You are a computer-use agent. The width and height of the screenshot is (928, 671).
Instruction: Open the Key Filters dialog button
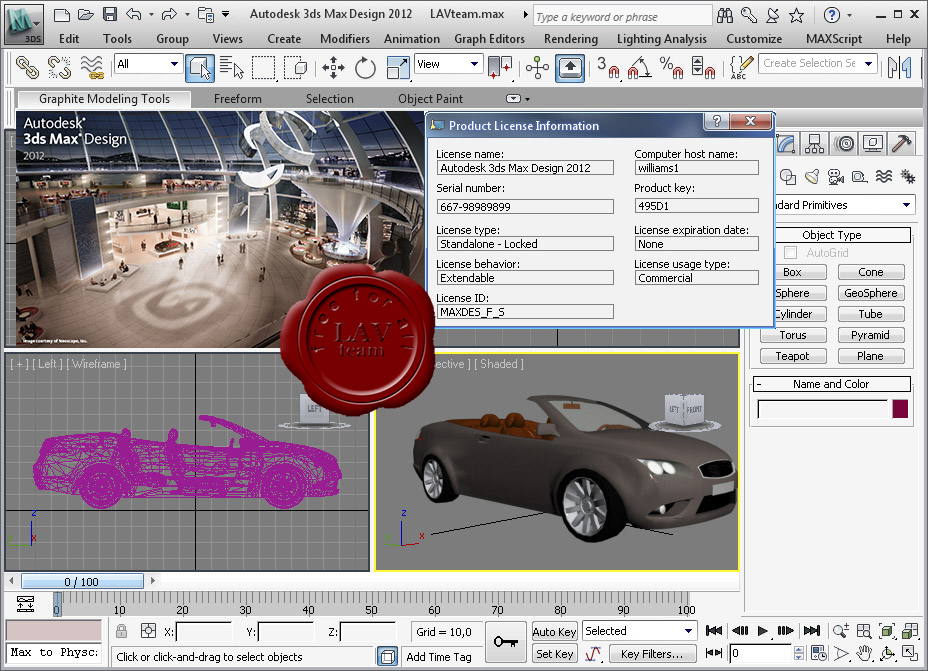point(652,654)
